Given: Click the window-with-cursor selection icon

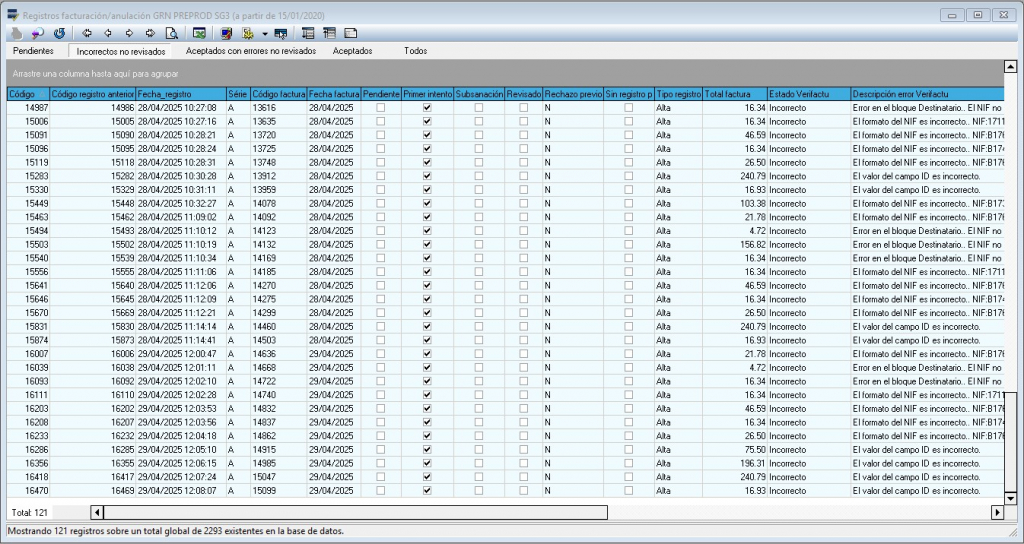Looking at the screenshot, I should click(281, 33).
